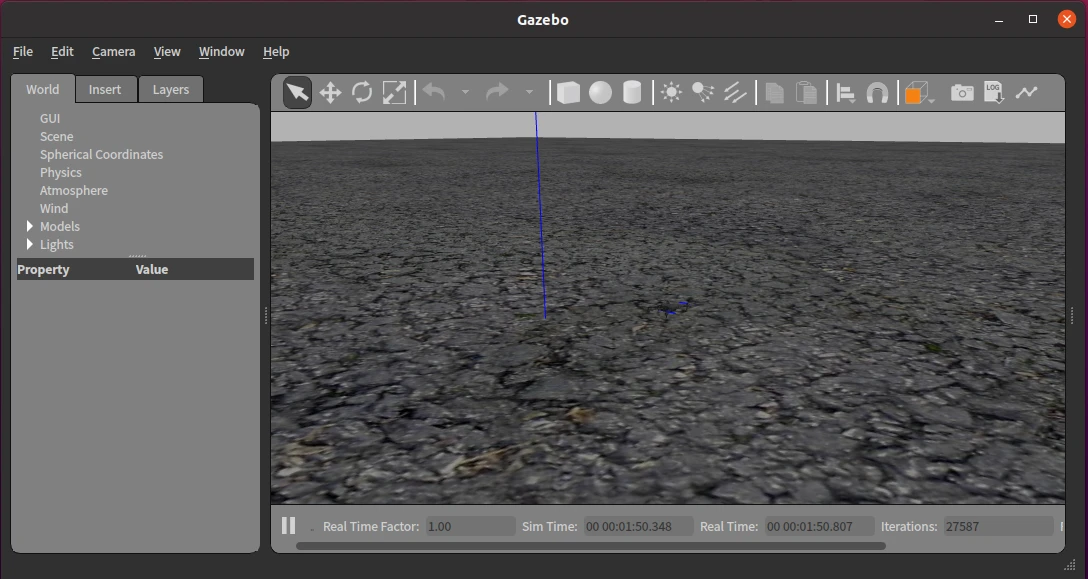Maximize the Gazebo window
The width and height of the screenshot is (1088, 579).
click(1032, 19)
